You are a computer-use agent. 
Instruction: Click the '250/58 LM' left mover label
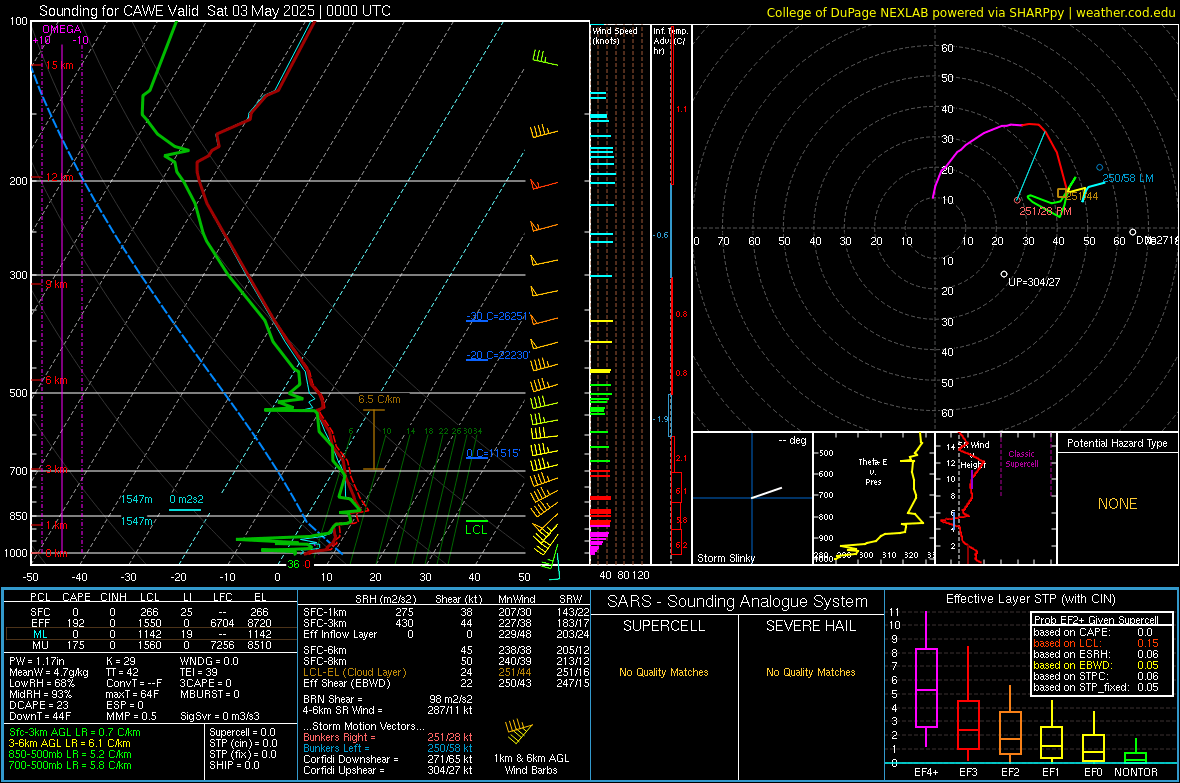coord(1127,178)
